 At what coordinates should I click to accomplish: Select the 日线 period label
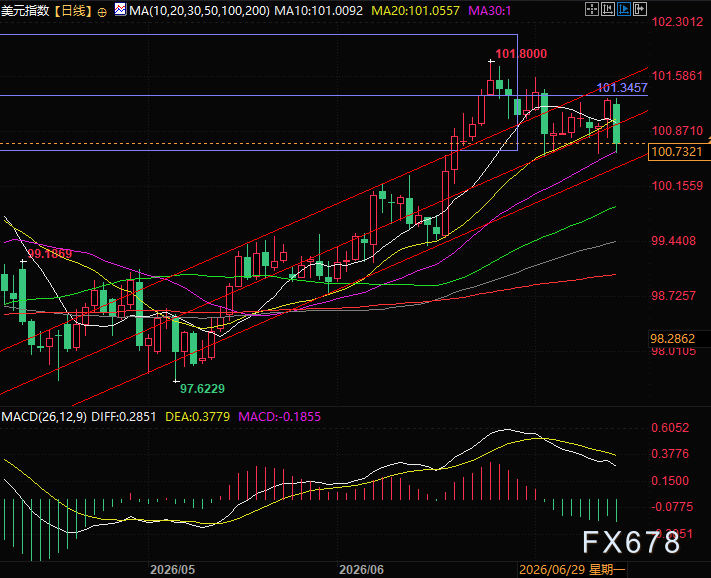[x=73, y=10]
